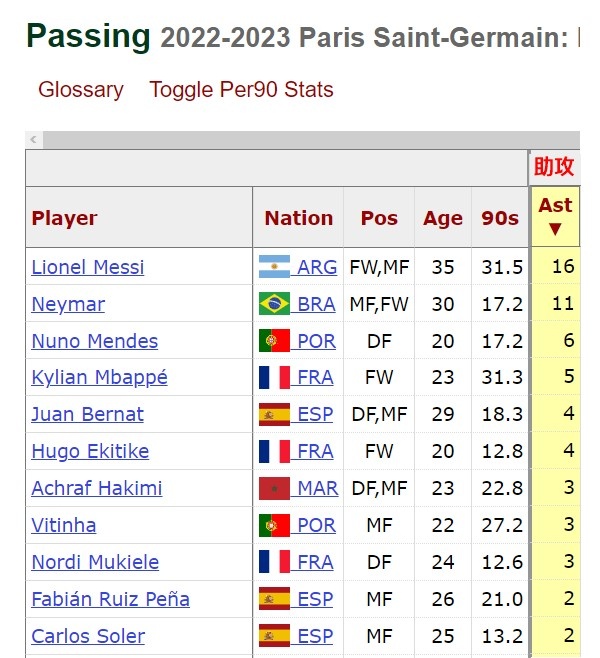This screenshot has height=658, width=600.
Task: Click the Ast sort descending arrow
Action: (555, 229)
